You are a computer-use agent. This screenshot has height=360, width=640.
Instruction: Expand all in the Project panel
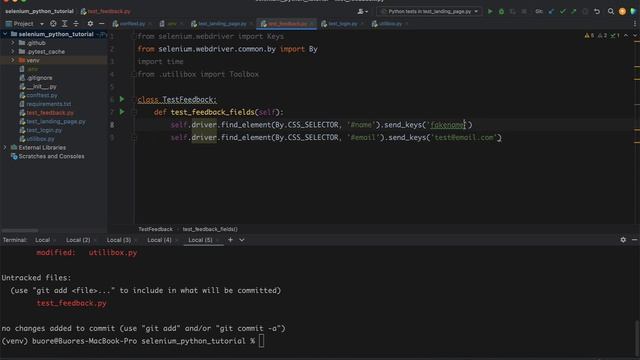64,24
